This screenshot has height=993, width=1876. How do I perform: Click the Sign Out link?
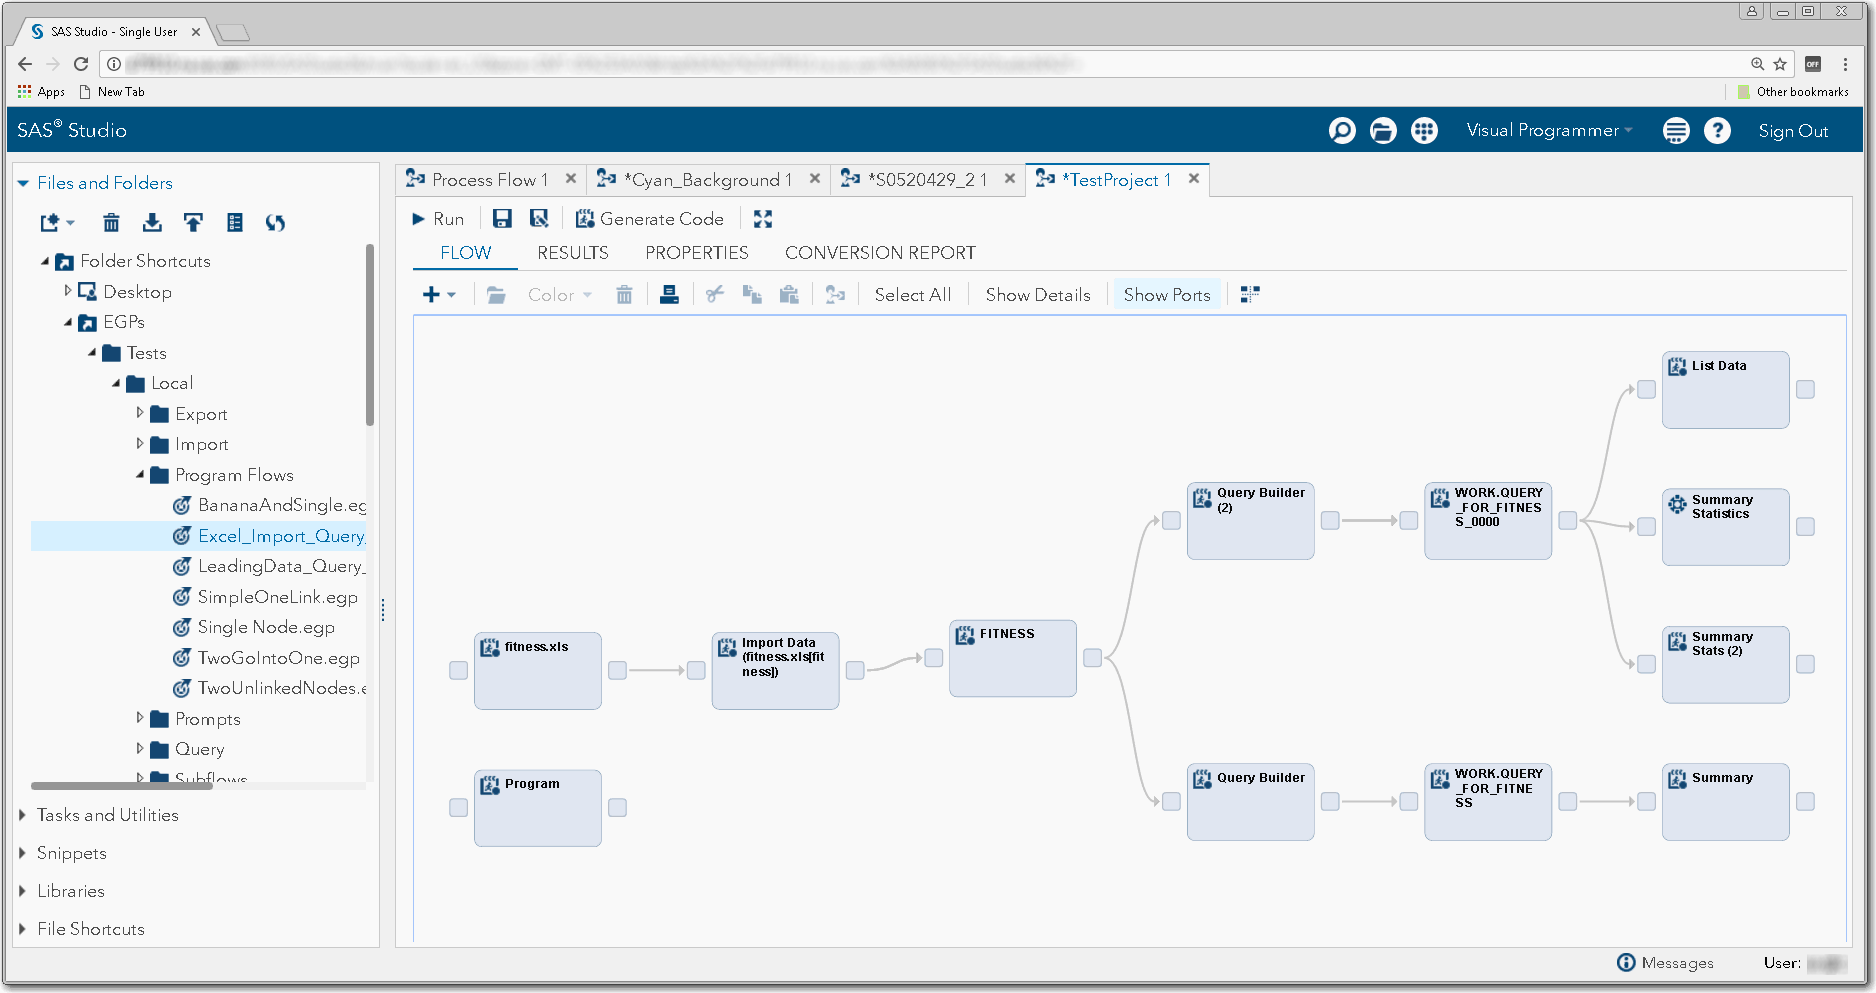coord(1792,131)
